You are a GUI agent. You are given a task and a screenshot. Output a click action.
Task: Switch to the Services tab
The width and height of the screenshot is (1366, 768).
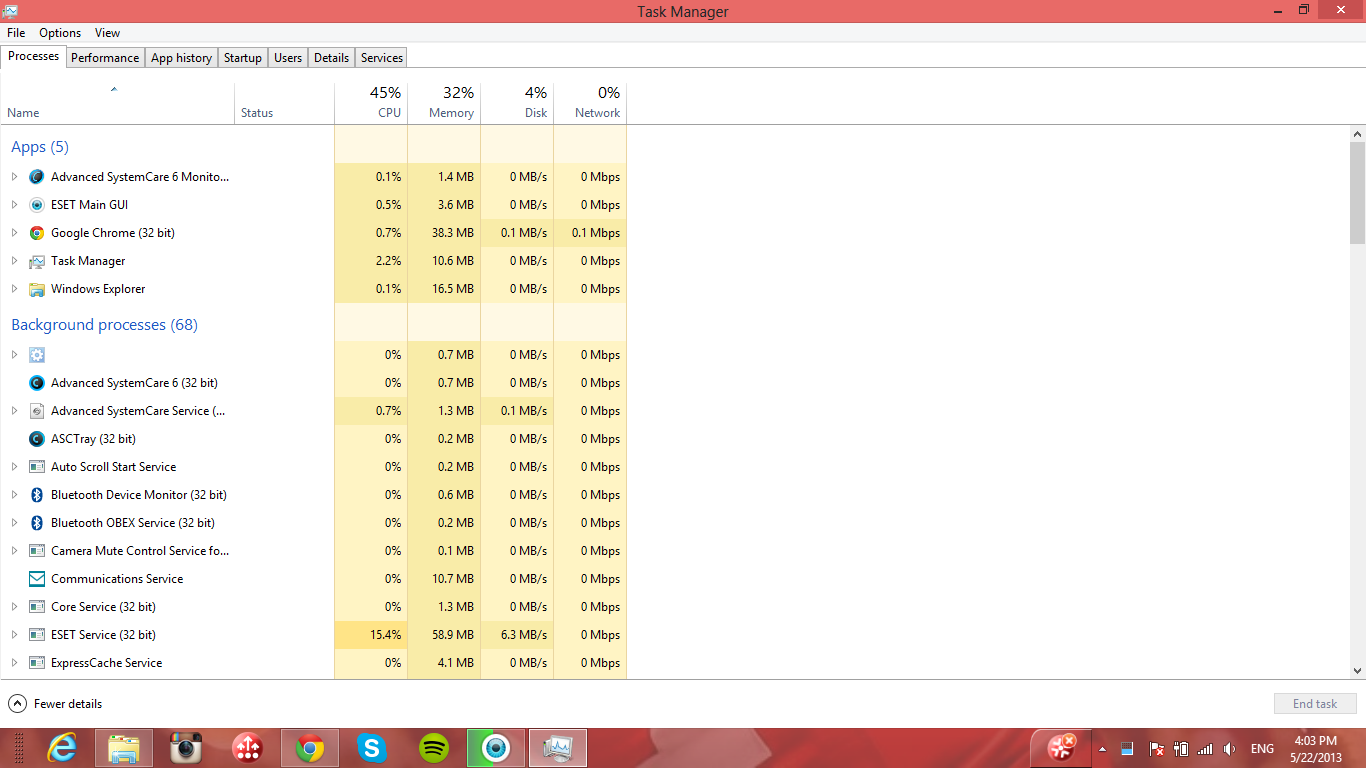click(x=382, y=58)
